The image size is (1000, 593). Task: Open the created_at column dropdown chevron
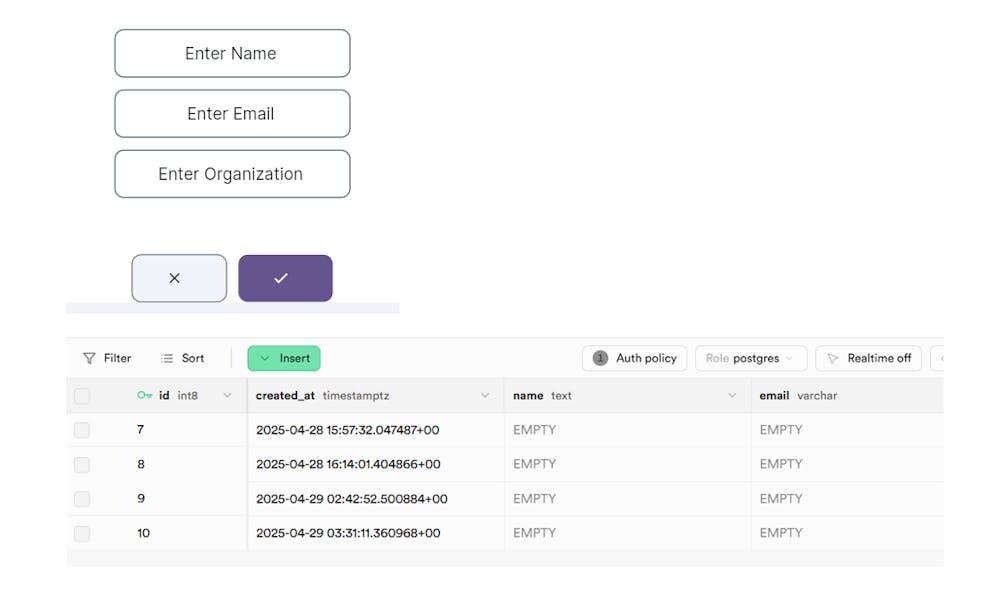pyautogui.click(x=485, y=395)
